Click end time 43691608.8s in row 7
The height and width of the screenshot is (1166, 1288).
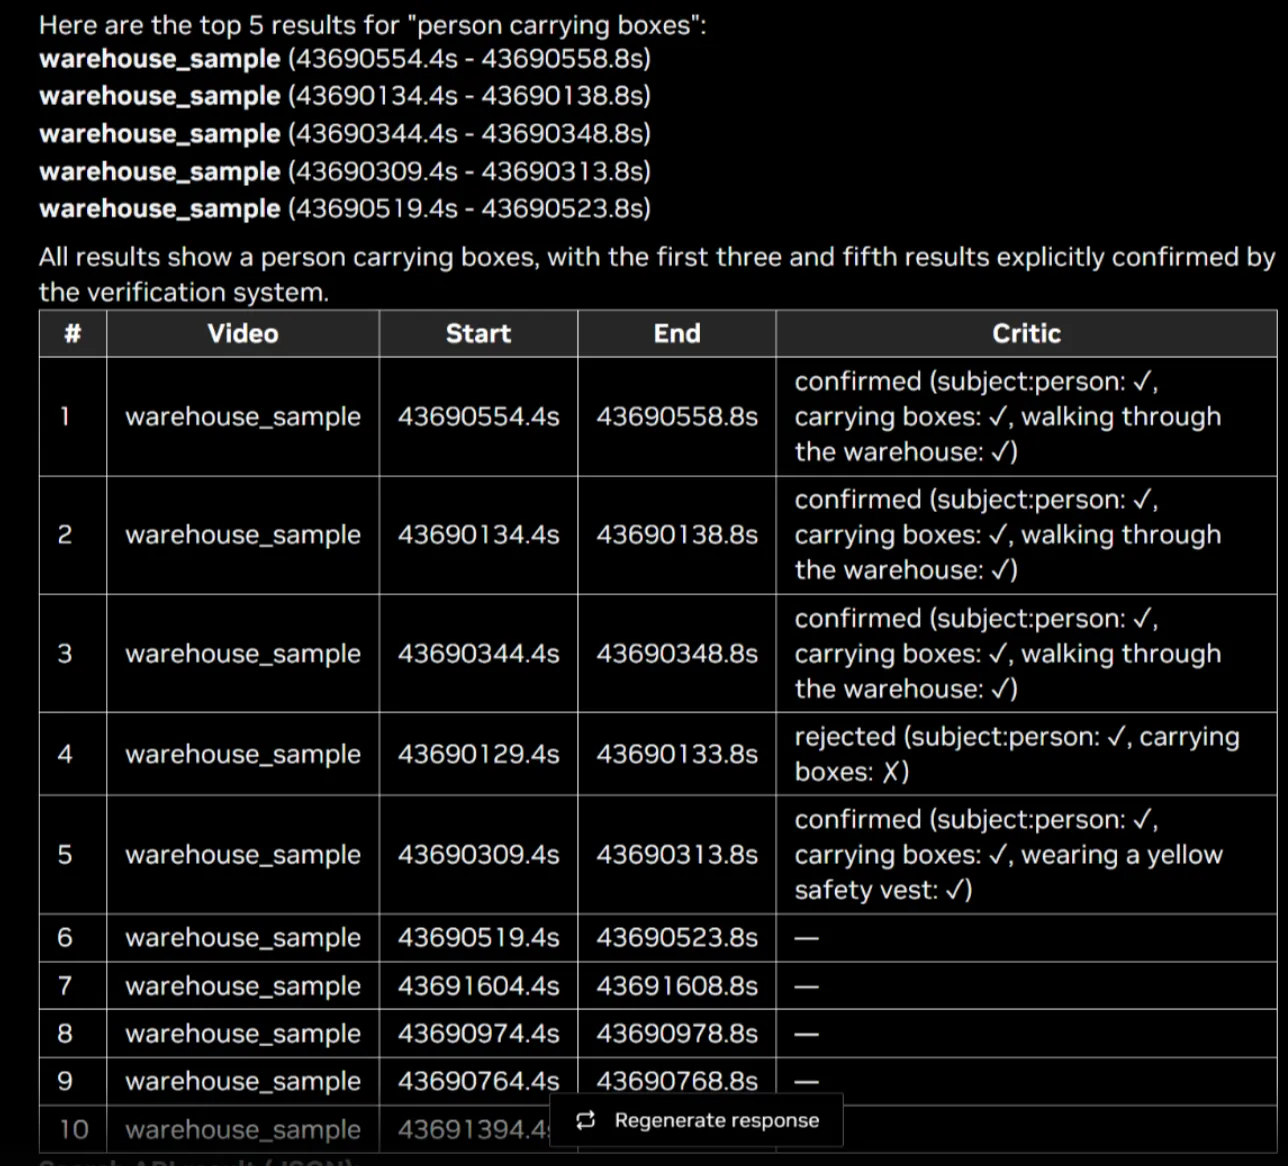coord(677,986)
